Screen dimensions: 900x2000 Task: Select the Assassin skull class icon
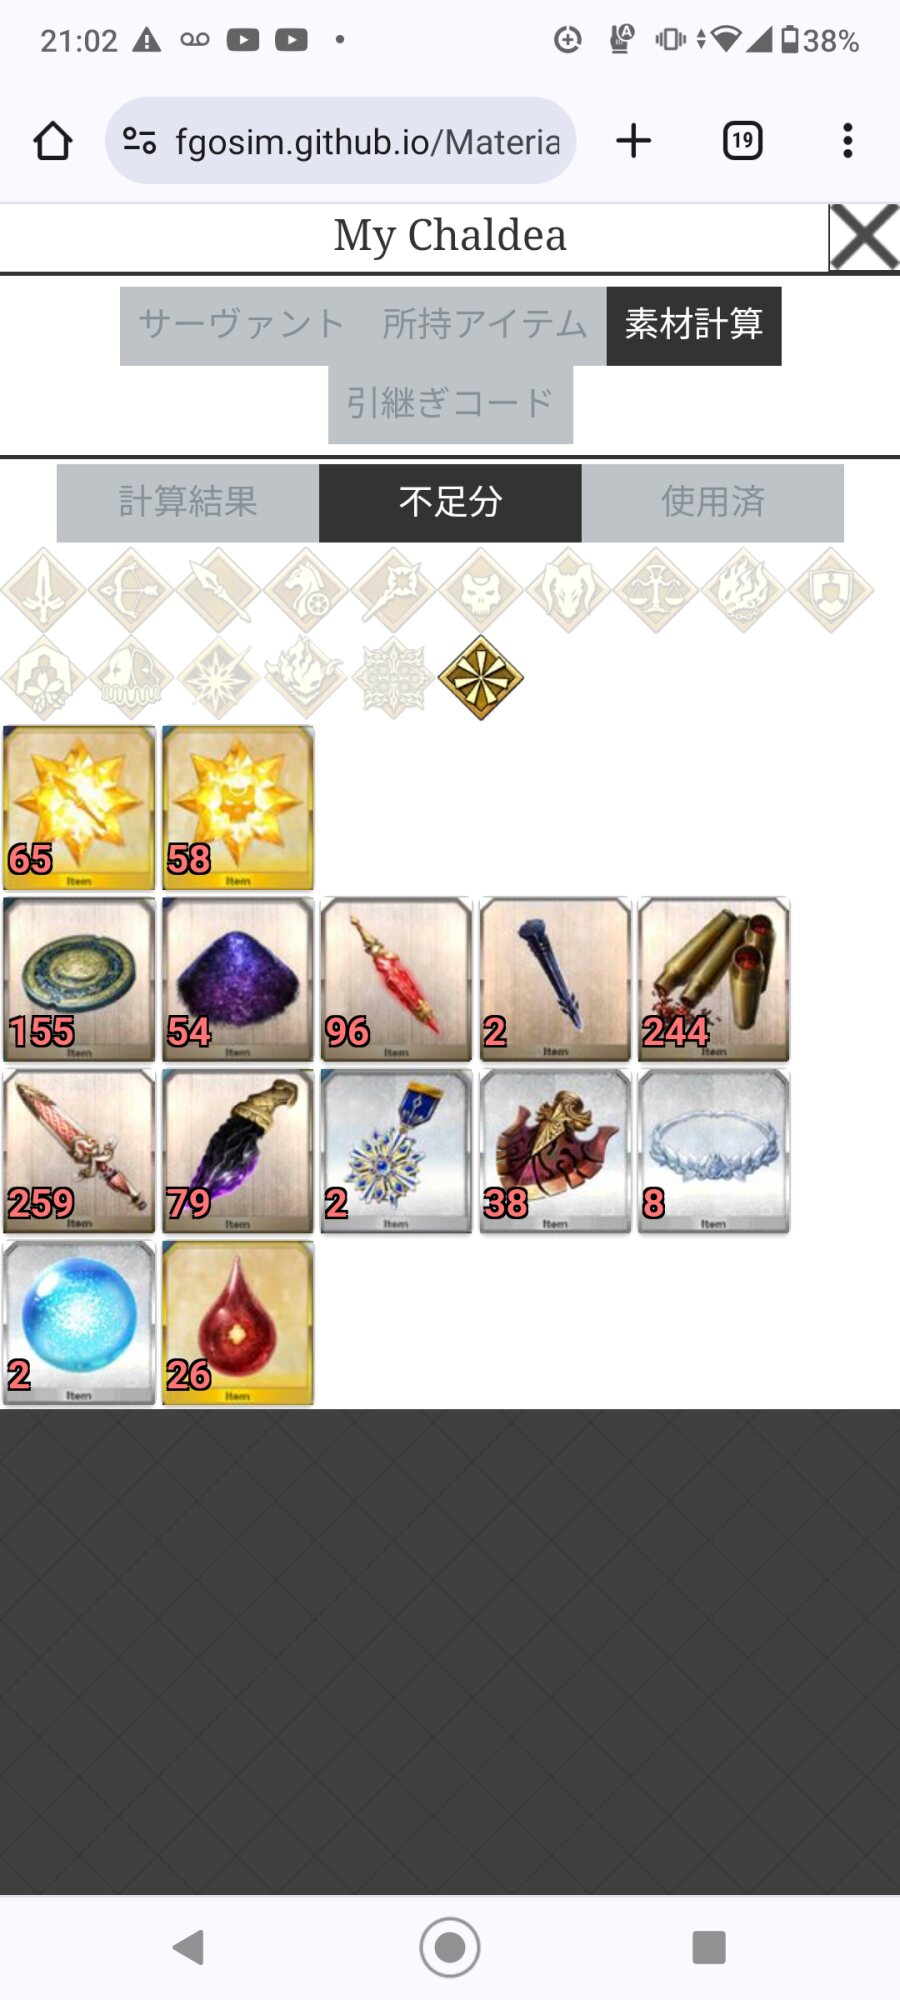[x=481, y=590]
